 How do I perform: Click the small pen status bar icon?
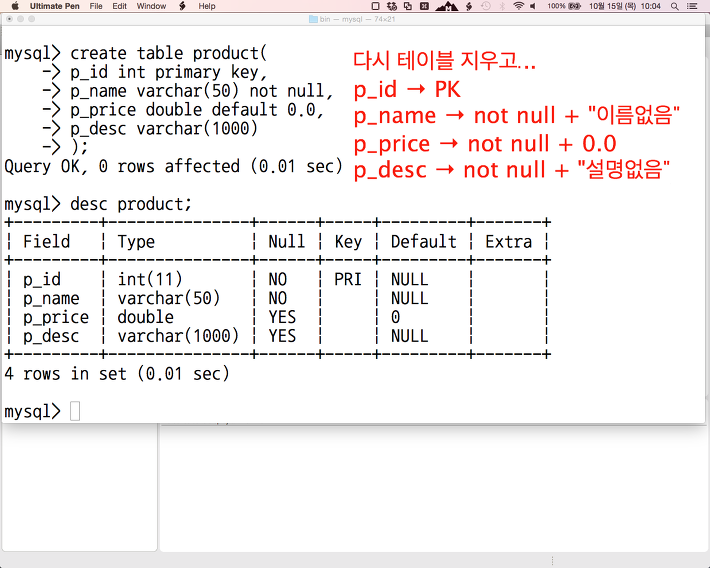[469, 6]
